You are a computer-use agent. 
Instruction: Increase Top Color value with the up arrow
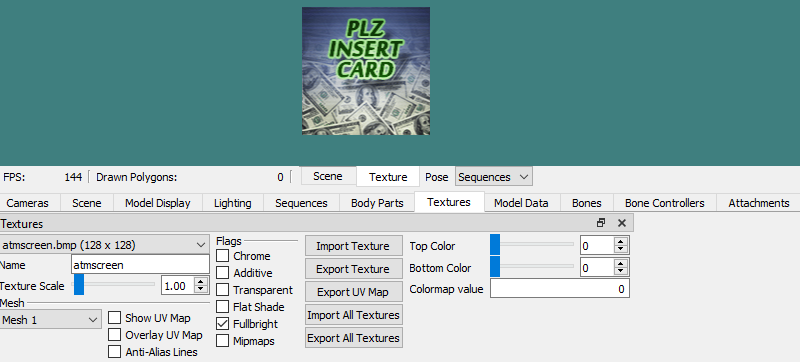[620, 242]
